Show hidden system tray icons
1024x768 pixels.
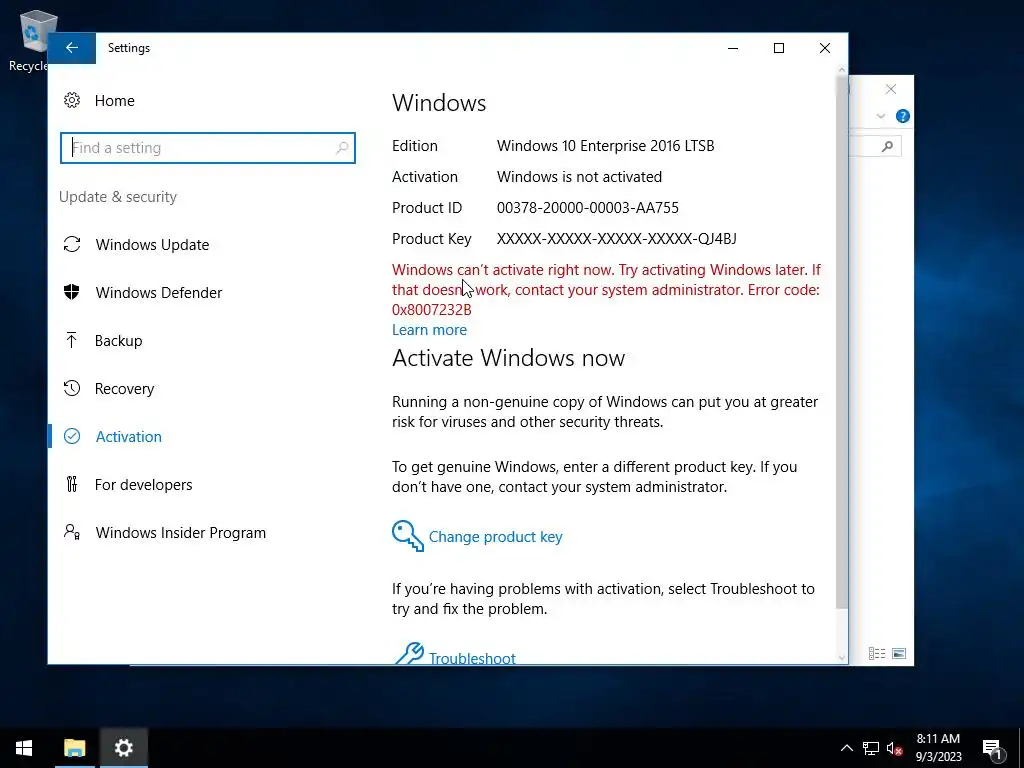pos(846,748)
